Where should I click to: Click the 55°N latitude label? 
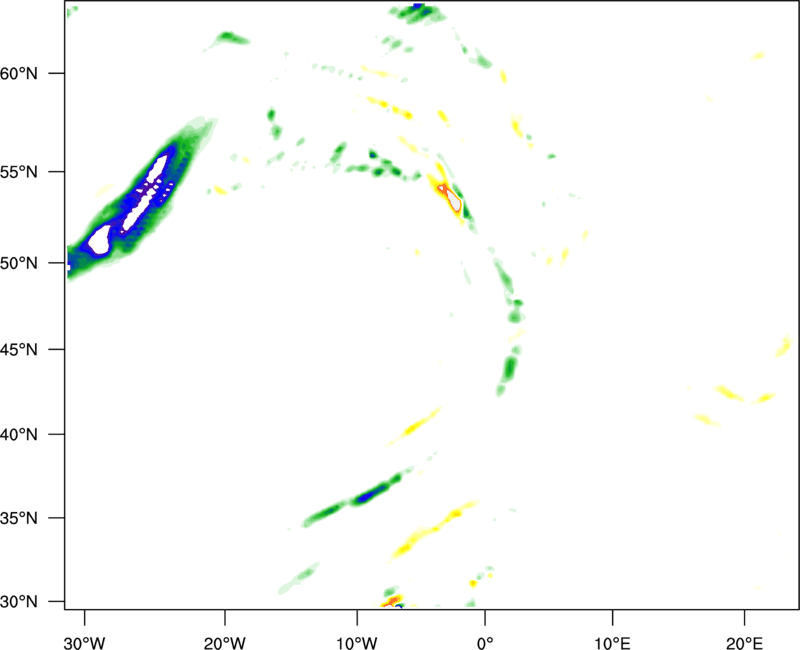[x=19, y=172]
